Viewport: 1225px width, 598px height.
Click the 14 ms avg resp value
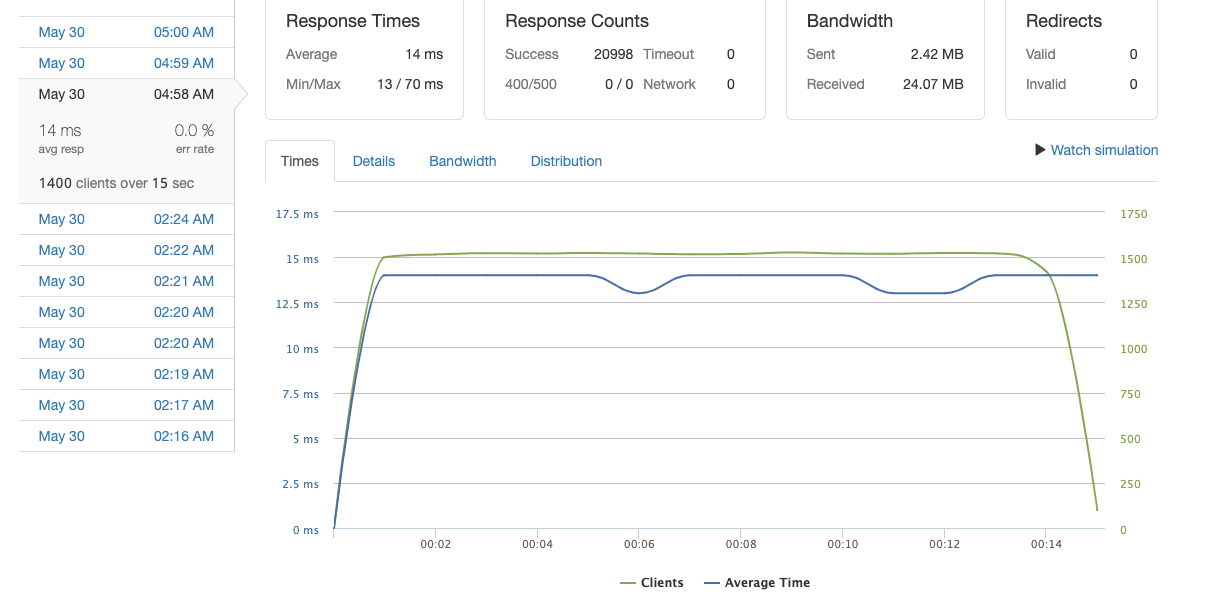pyautogui.click(x=60, y=130)
